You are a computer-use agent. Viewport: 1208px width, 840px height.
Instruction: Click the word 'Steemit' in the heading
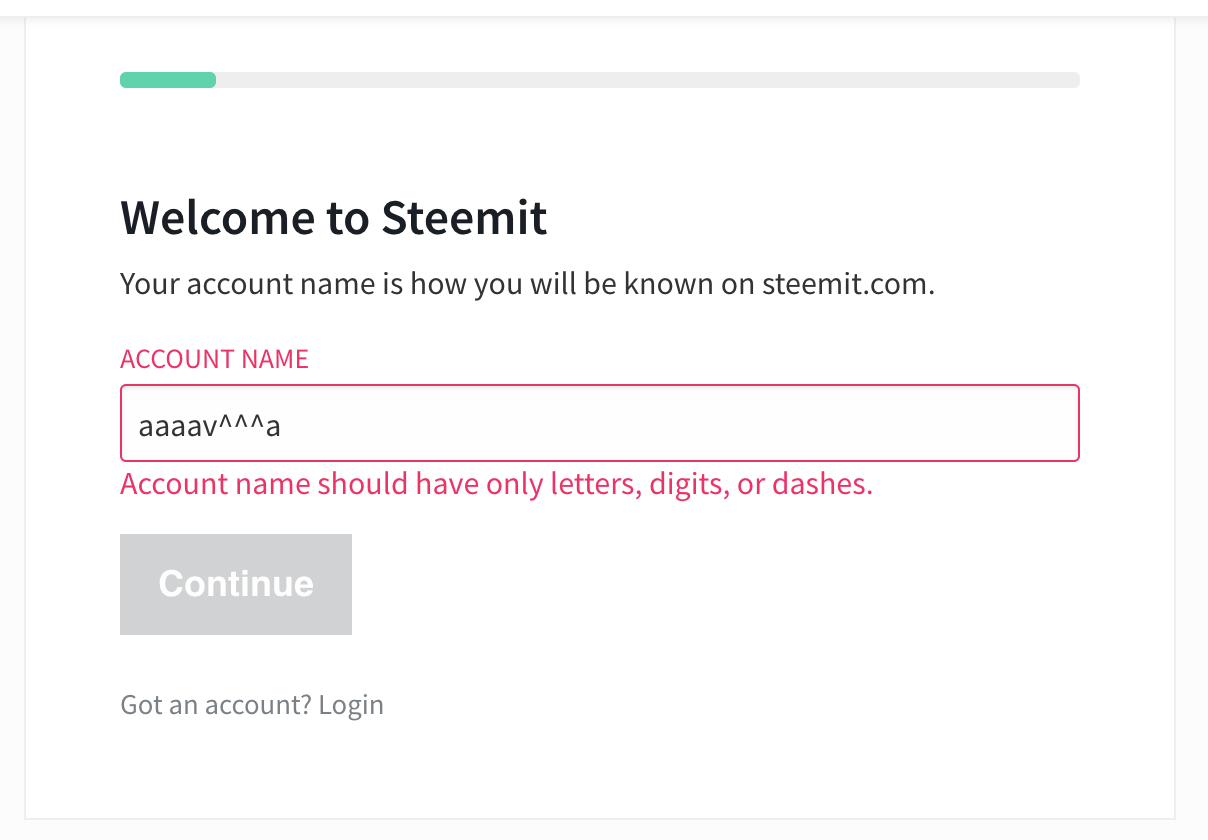coord(464,217)
